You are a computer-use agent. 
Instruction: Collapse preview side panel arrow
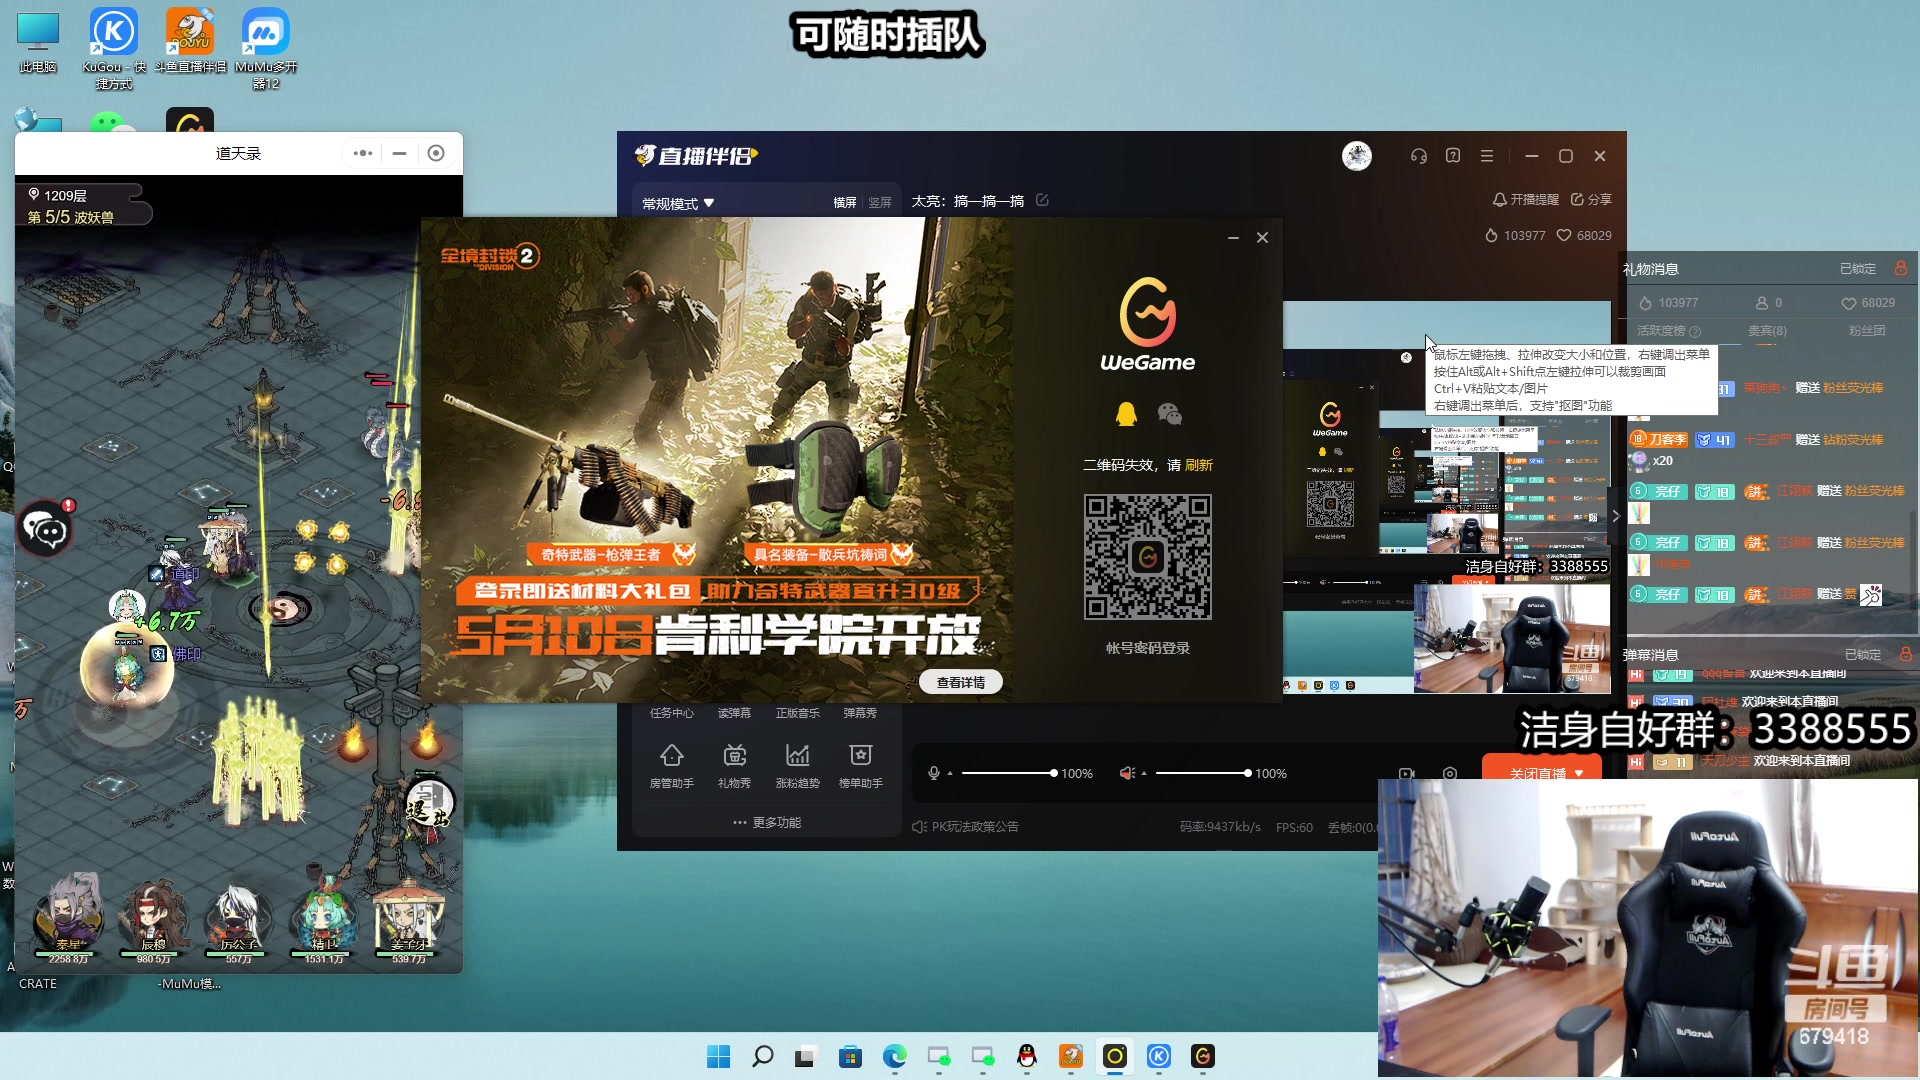(1615, 516)
